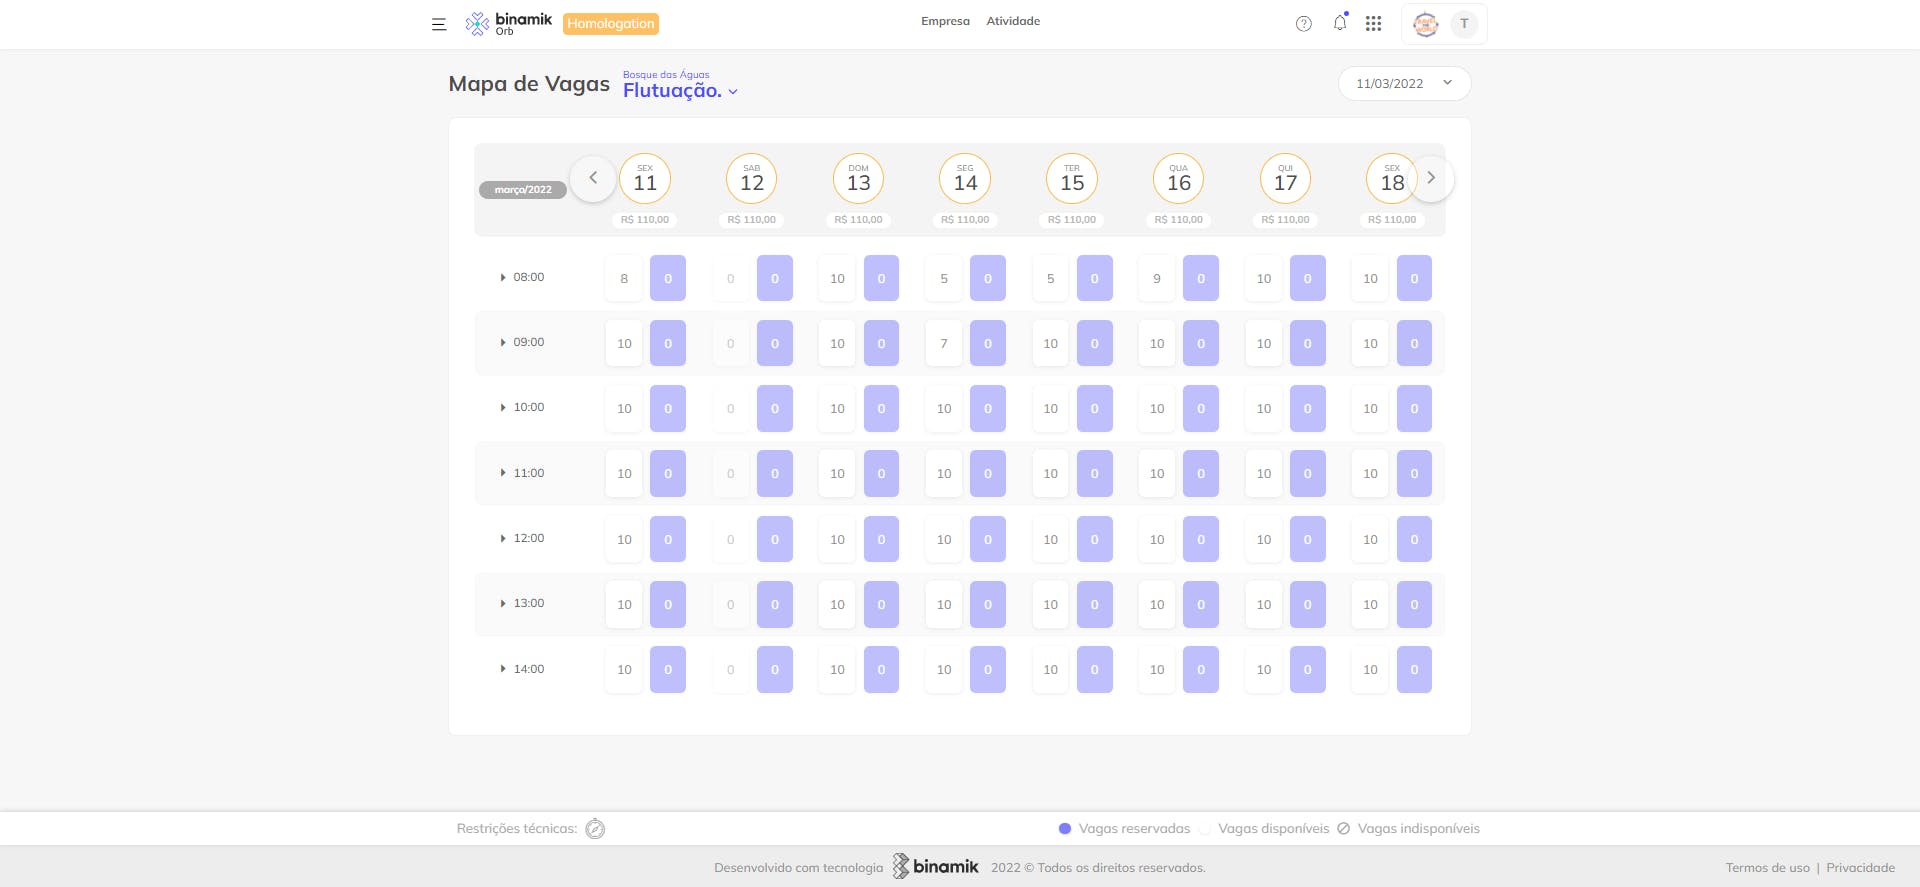Screen dimensions: 1920x887
Task: Open the Termos de uso link
Action: (x=1767, y=867)
